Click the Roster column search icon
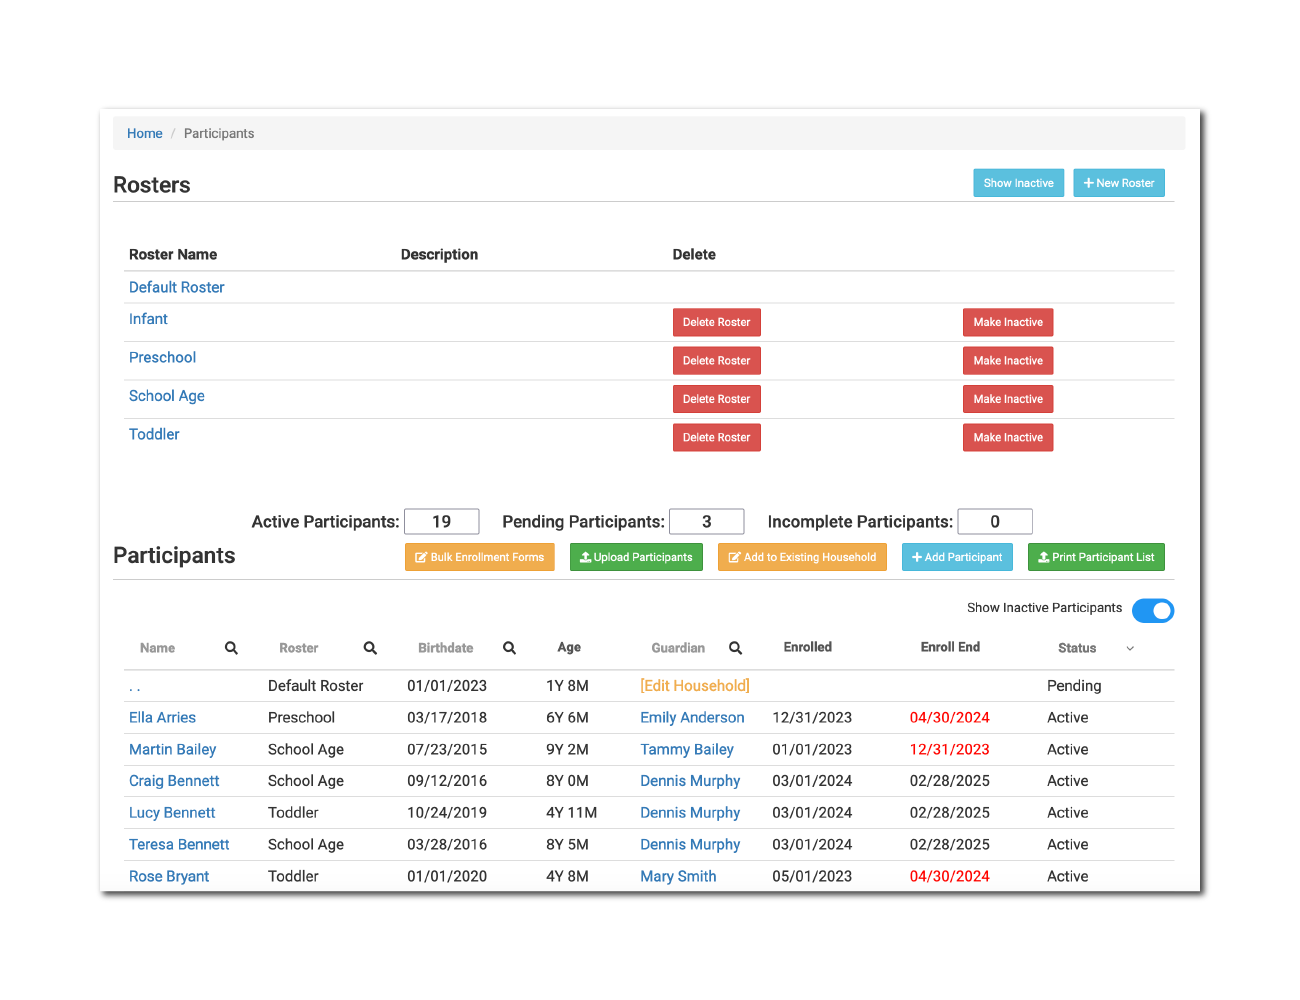 (370, 648)
